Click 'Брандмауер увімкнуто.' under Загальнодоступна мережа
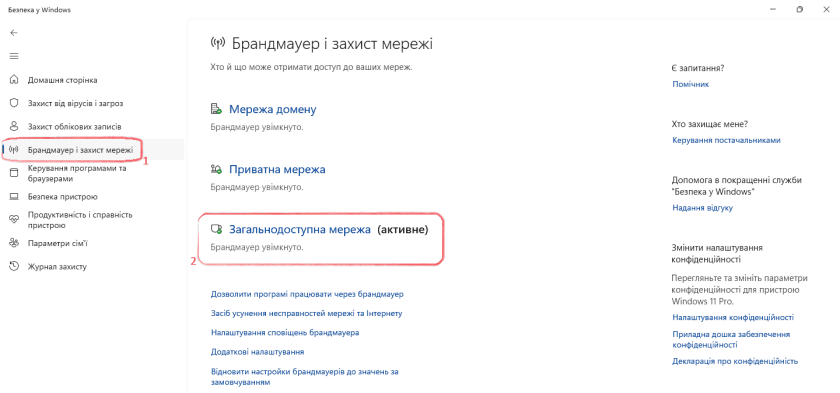 (x=256, y=247)
